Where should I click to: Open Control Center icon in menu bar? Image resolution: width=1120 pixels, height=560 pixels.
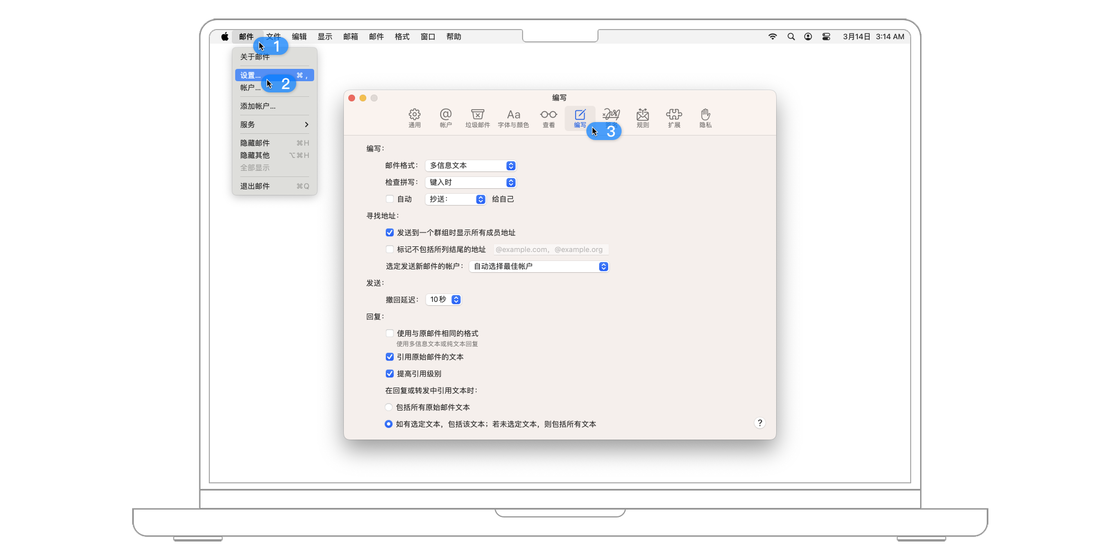(826, 36)
